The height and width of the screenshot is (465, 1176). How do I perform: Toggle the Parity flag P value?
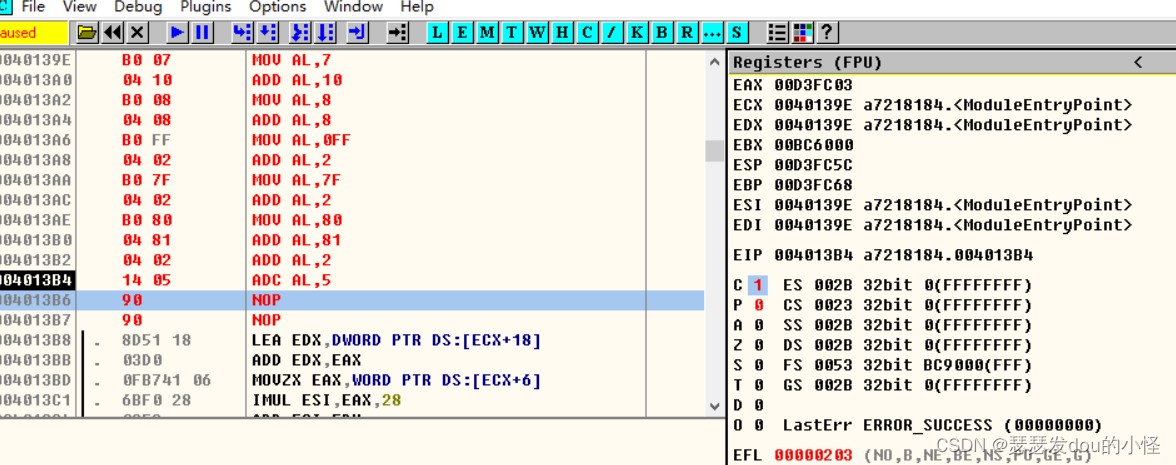pos(758,305)
